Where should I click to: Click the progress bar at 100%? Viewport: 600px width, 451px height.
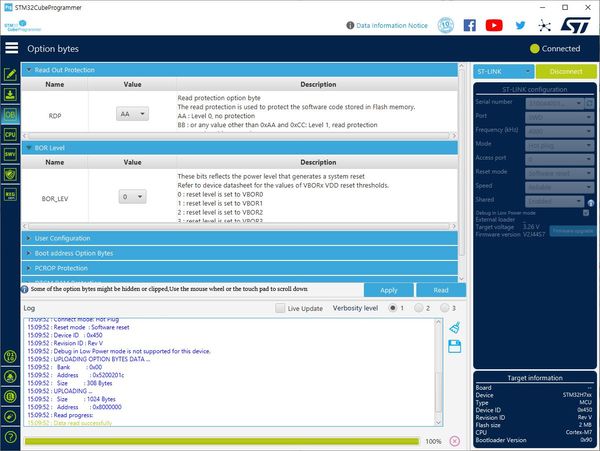coord(222,441)
